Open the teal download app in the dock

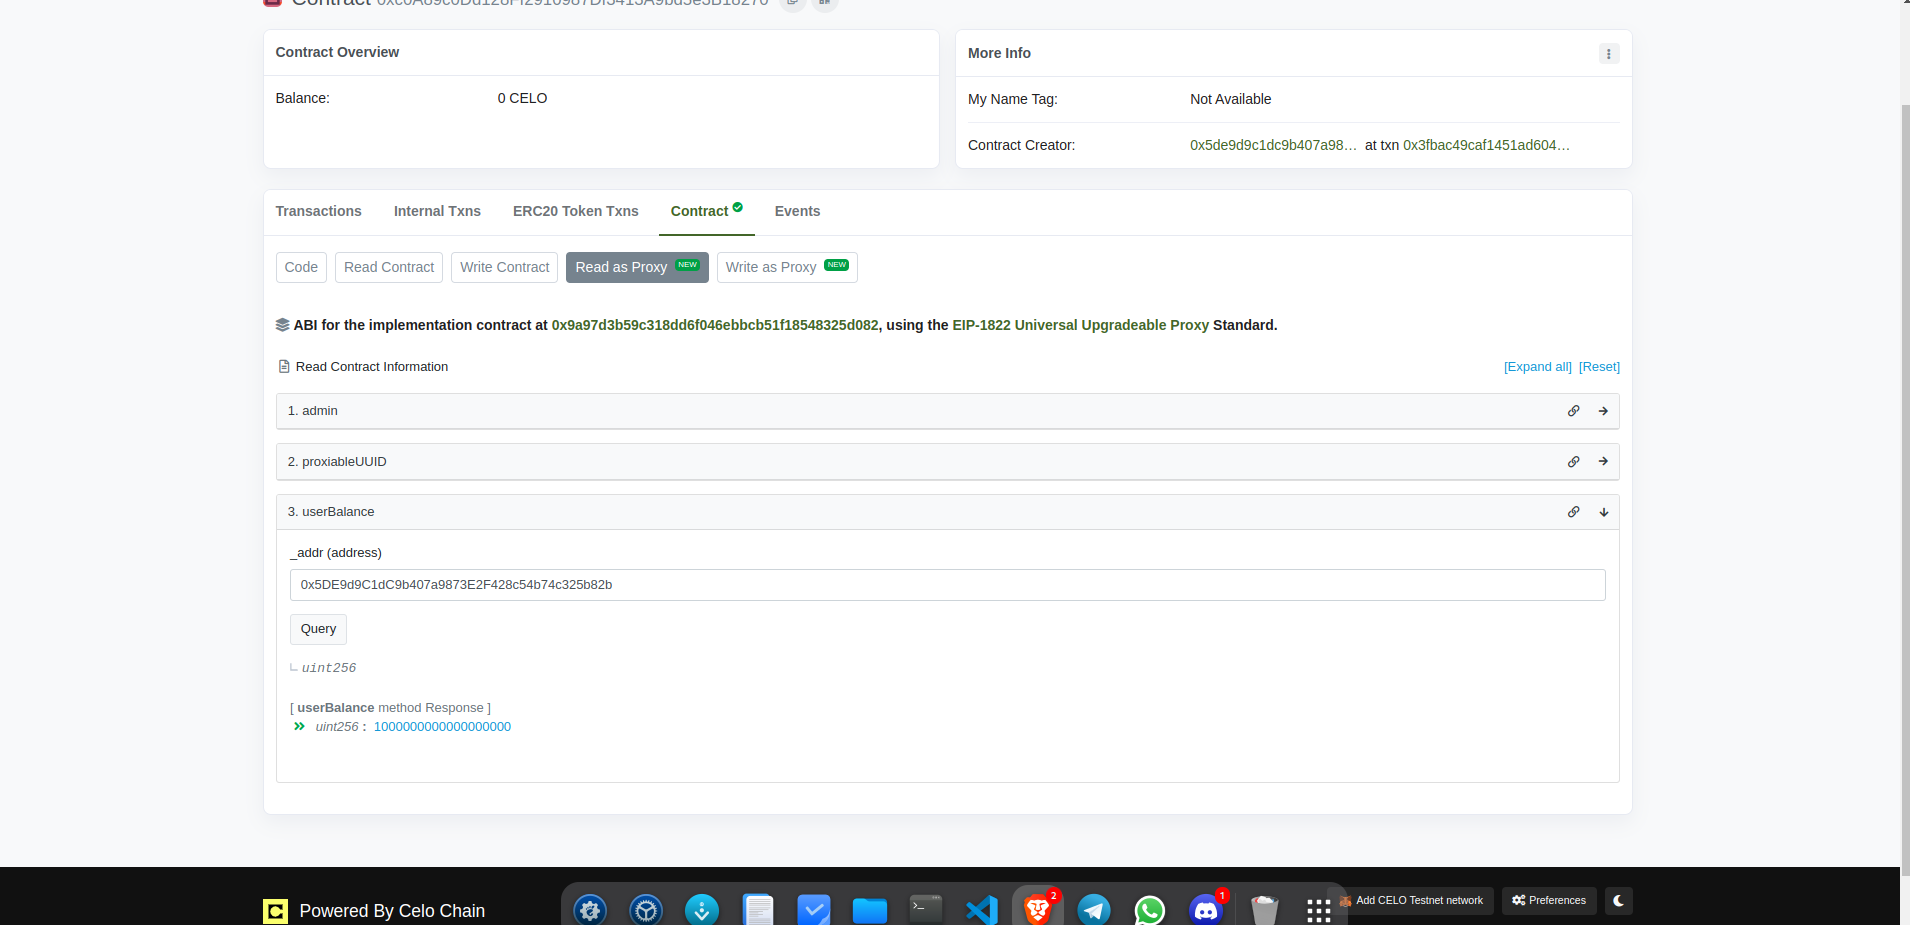pos(702,910)
